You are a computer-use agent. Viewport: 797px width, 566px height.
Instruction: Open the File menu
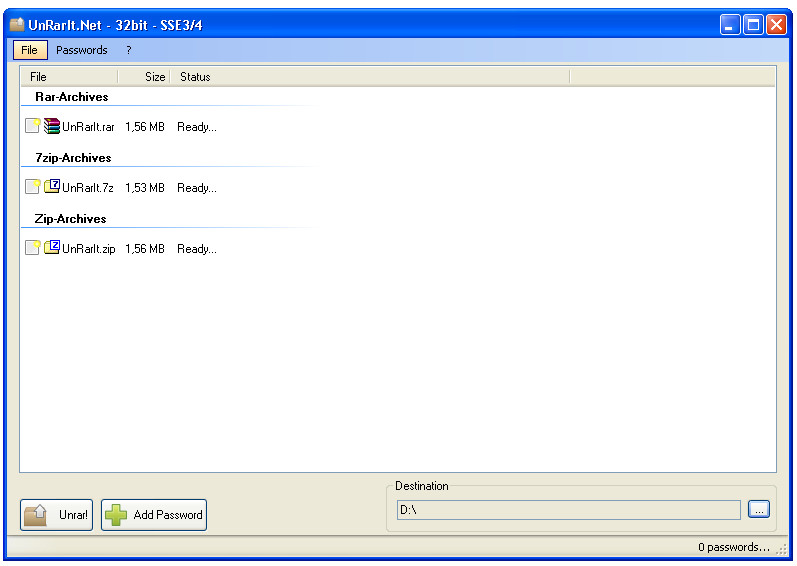click(x=30, y=50)
